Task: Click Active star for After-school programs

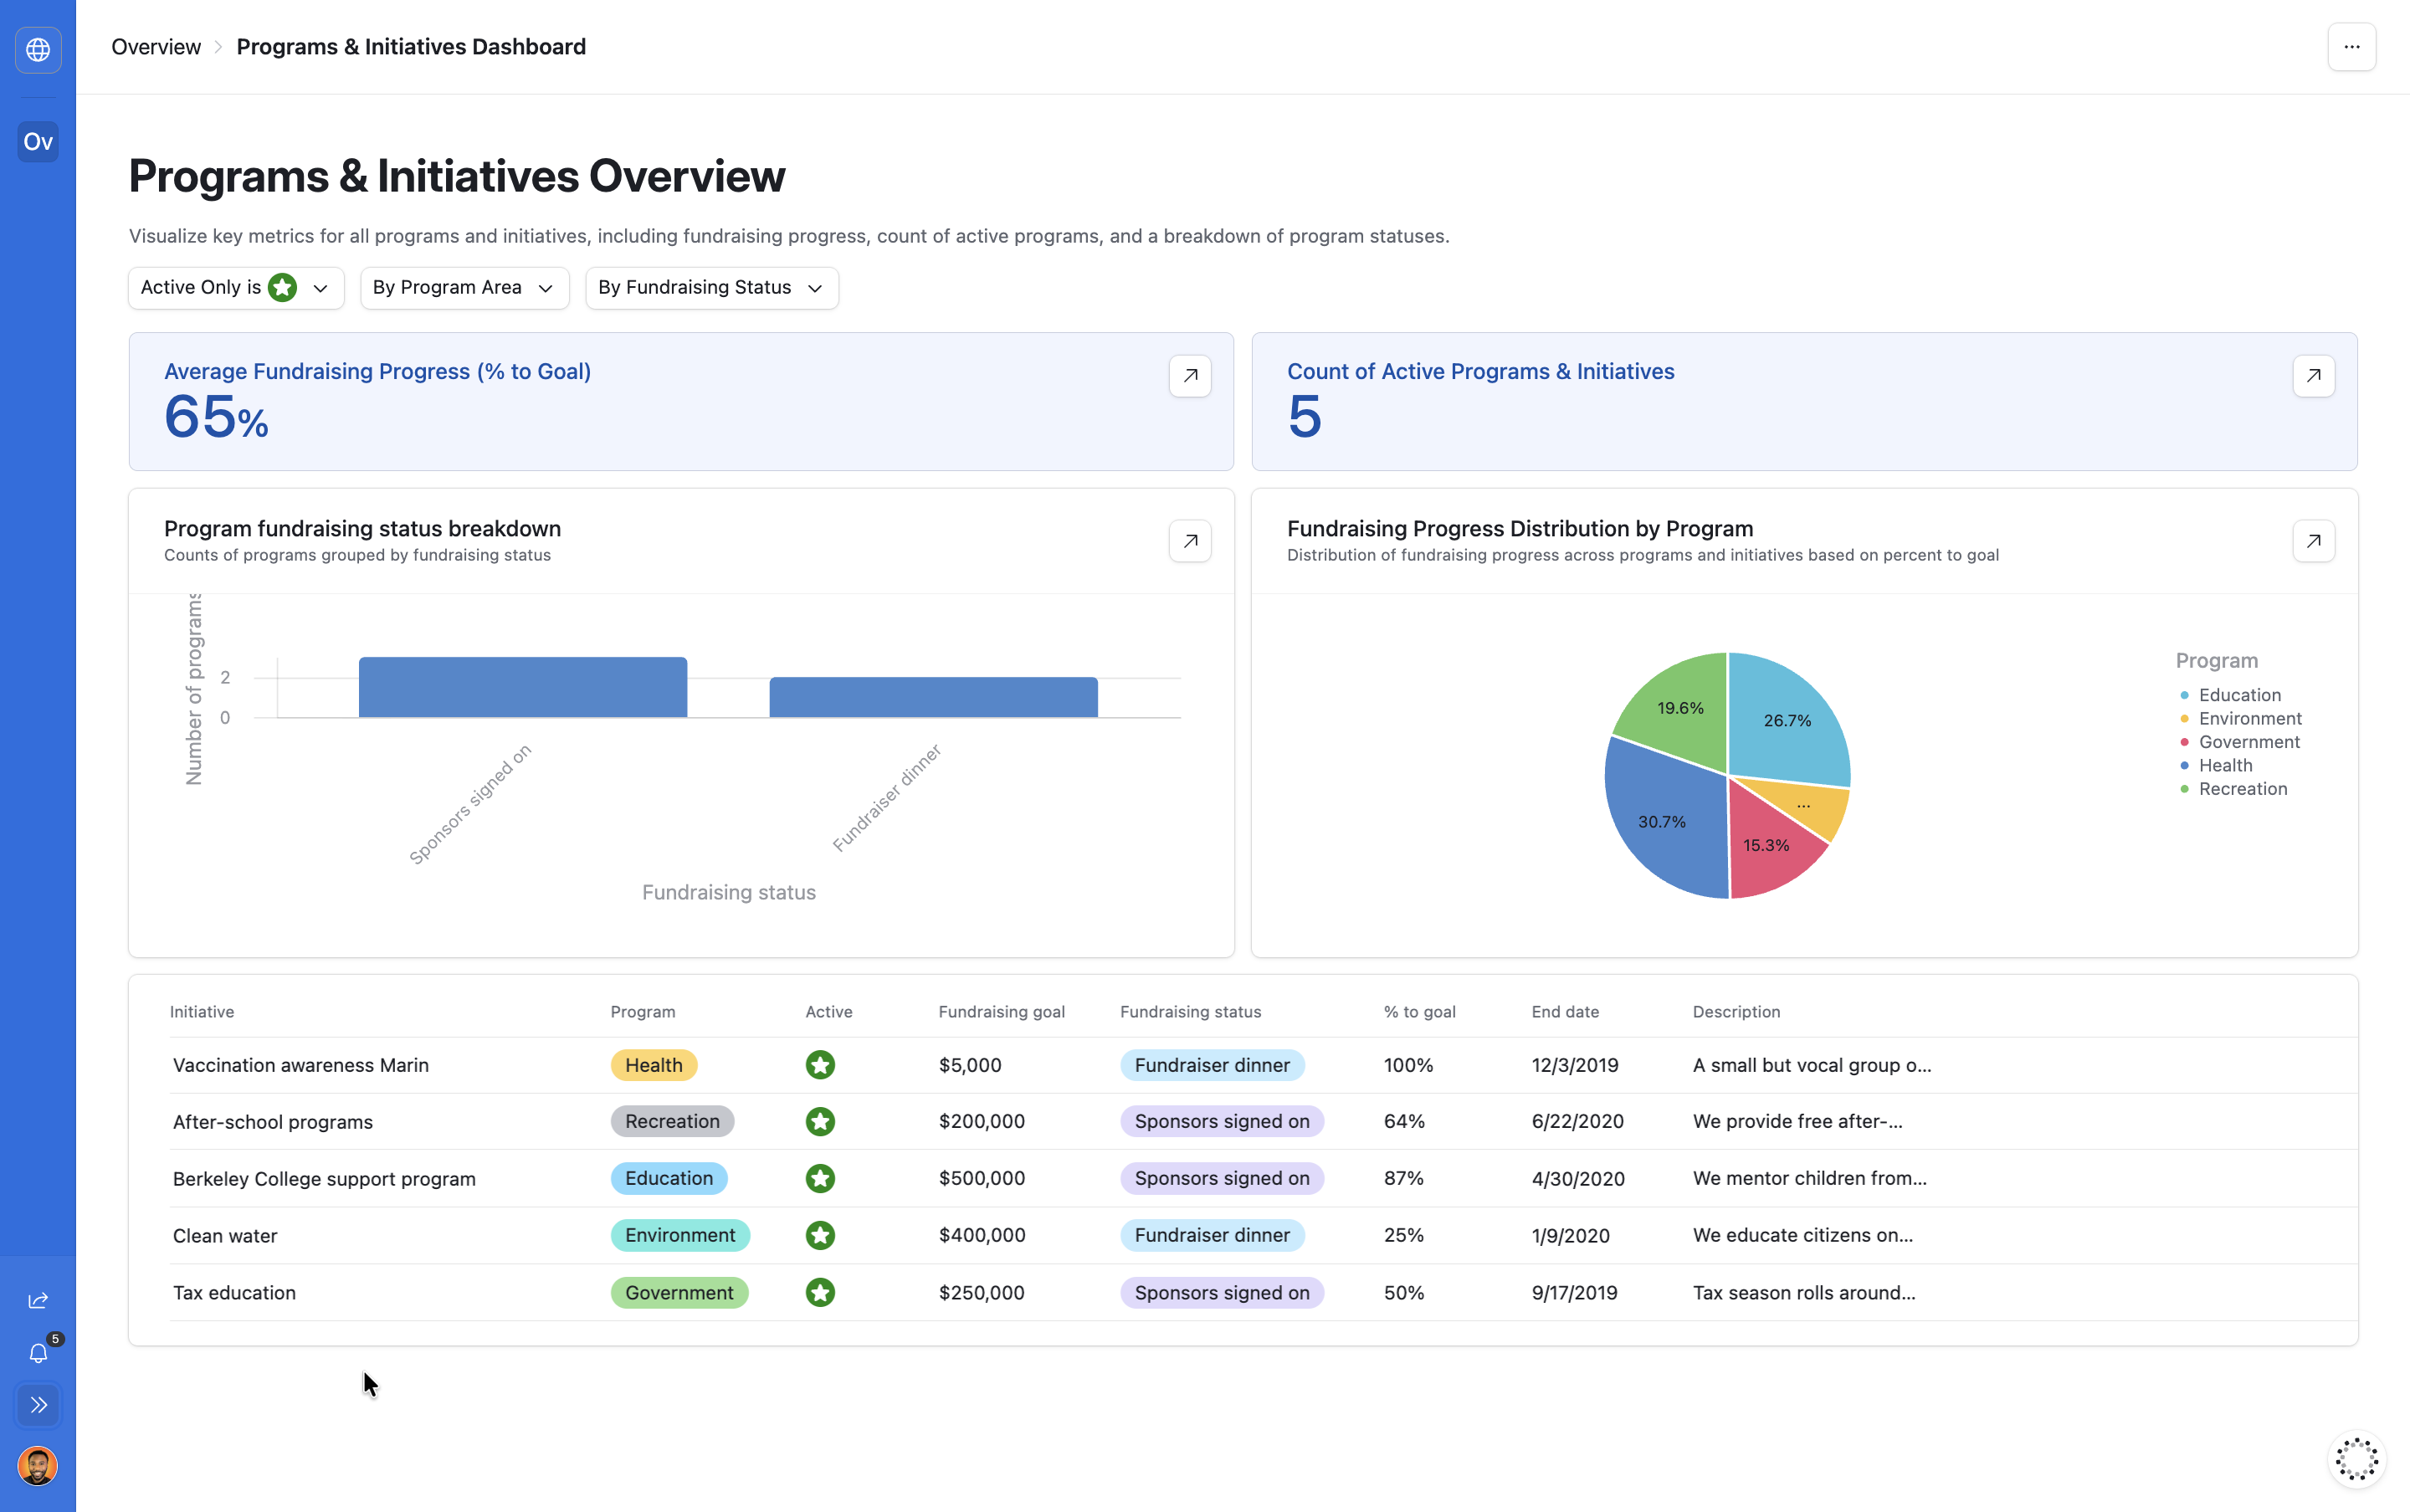Action: 820,1121
